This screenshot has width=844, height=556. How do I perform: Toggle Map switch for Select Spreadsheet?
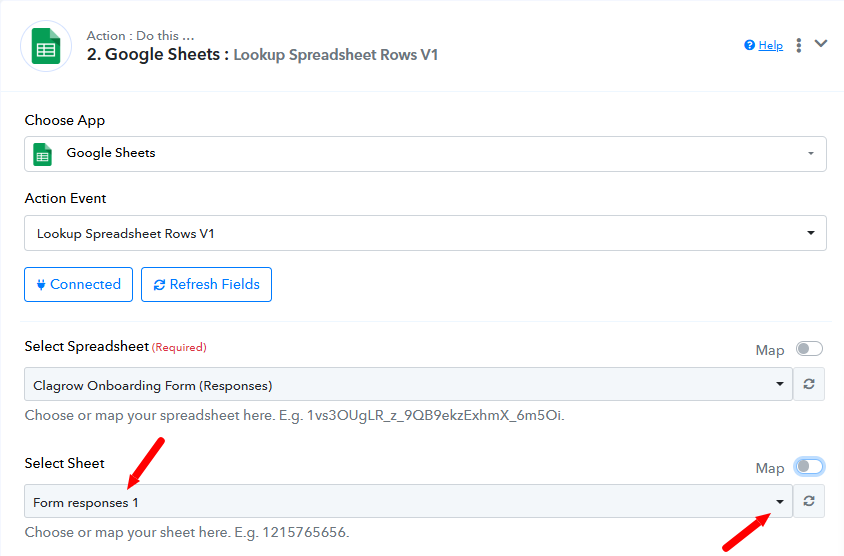pos(809,349)
